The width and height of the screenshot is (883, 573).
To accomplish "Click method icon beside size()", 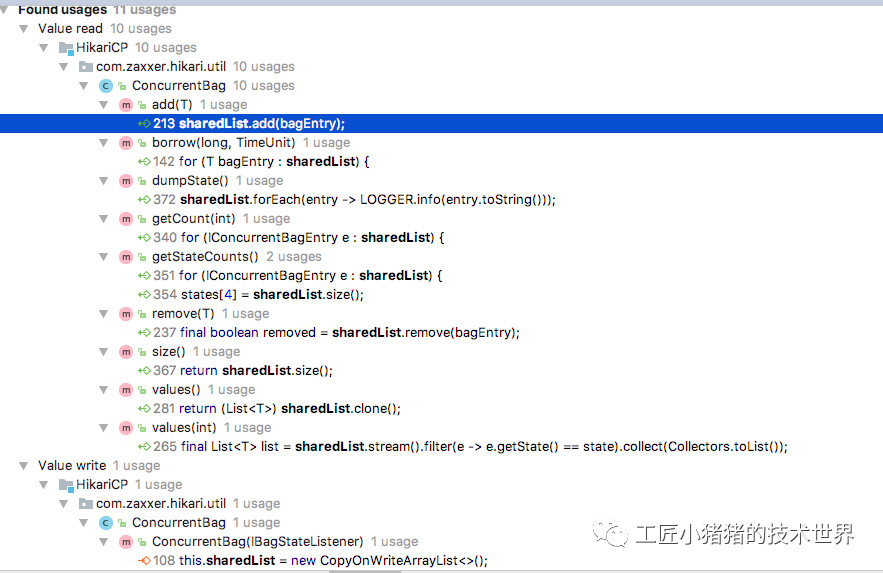I will click(126, 352).
